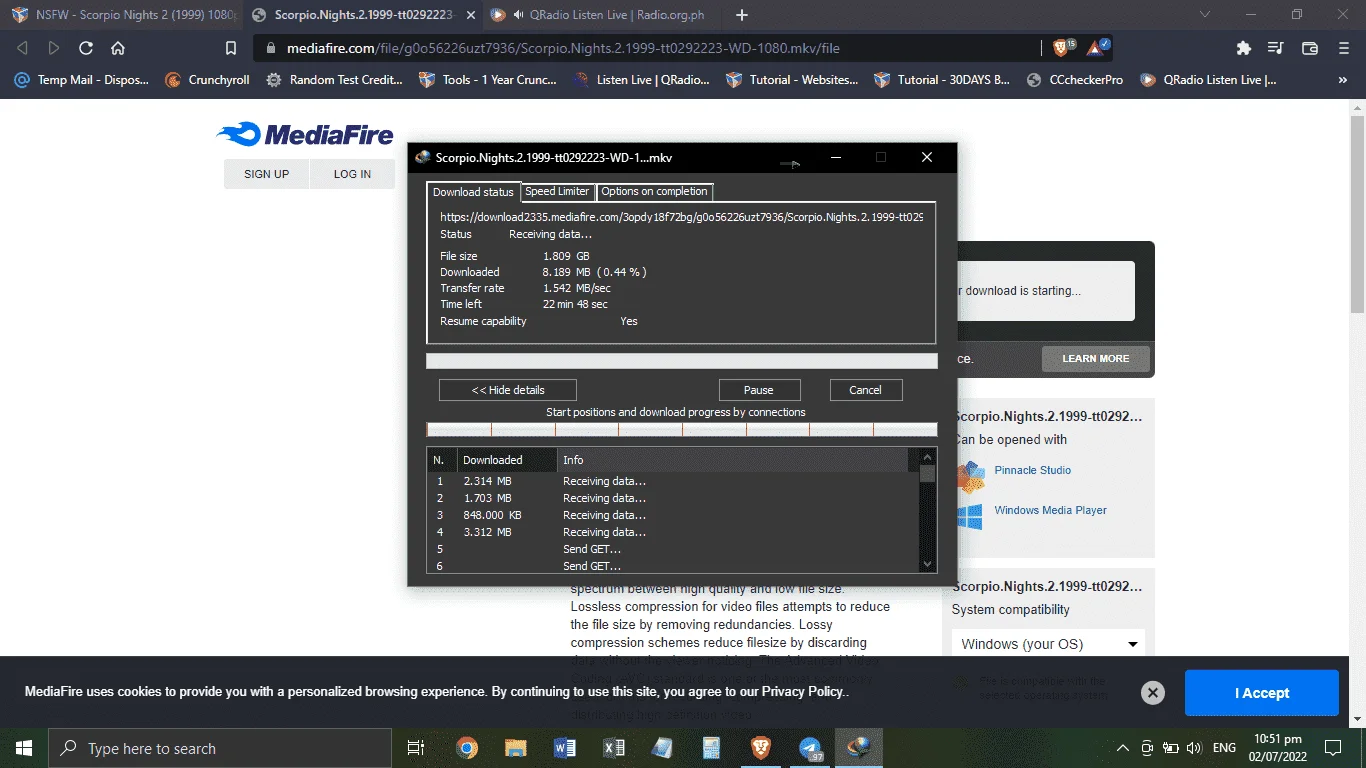Open Crunchyroll bookmark
1366x768 pixels.
coord(207,80)
